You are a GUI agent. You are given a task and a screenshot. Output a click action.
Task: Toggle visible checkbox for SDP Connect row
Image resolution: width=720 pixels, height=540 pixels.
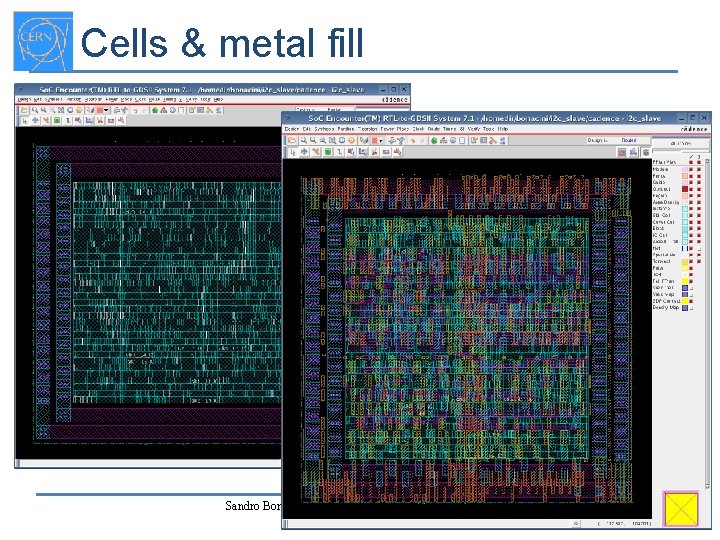click(691, 301)
